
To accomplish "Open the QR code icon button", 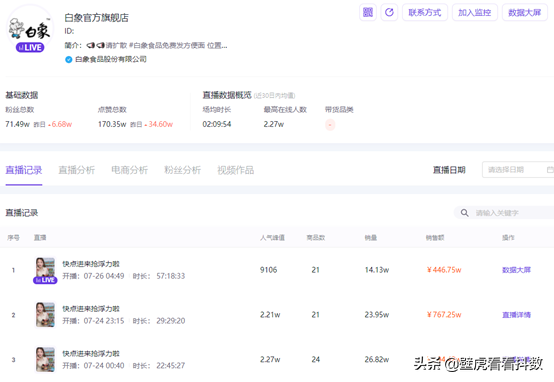I will [368, 12].
